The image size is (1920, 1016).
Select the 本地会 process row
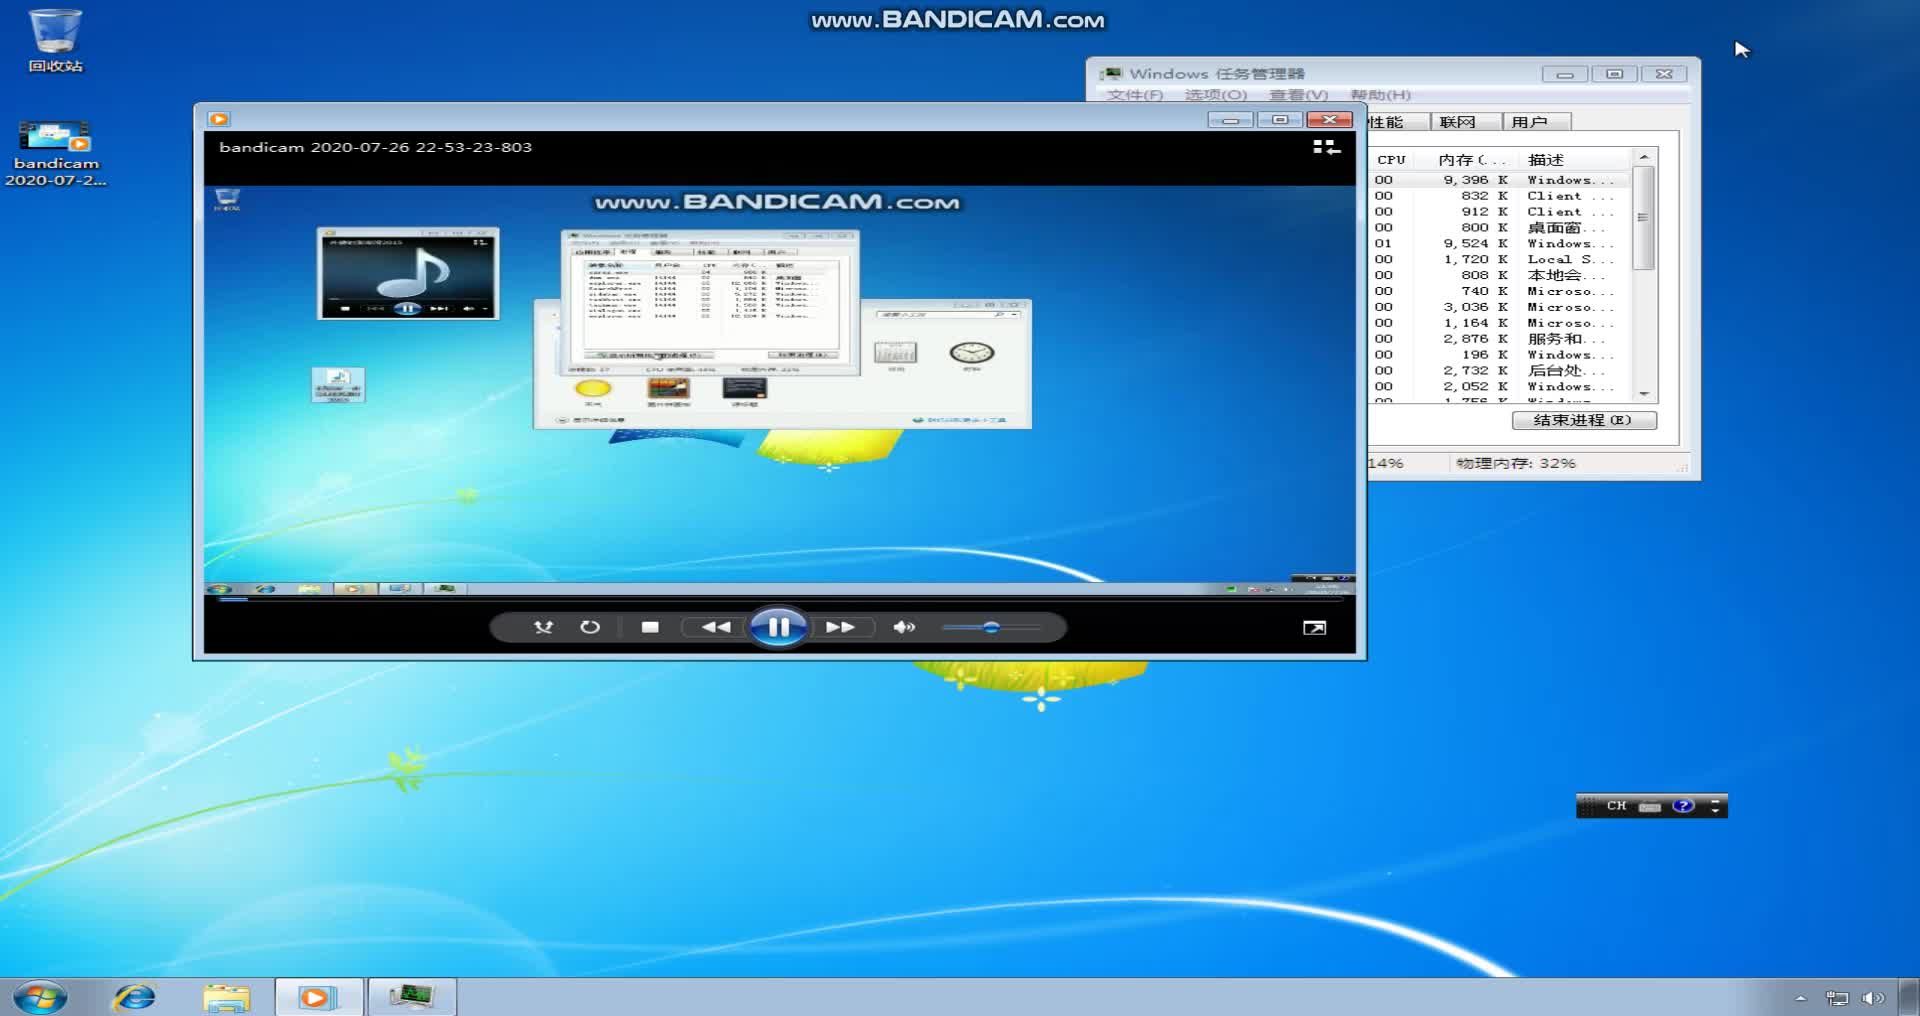[x=1500, y=275]
